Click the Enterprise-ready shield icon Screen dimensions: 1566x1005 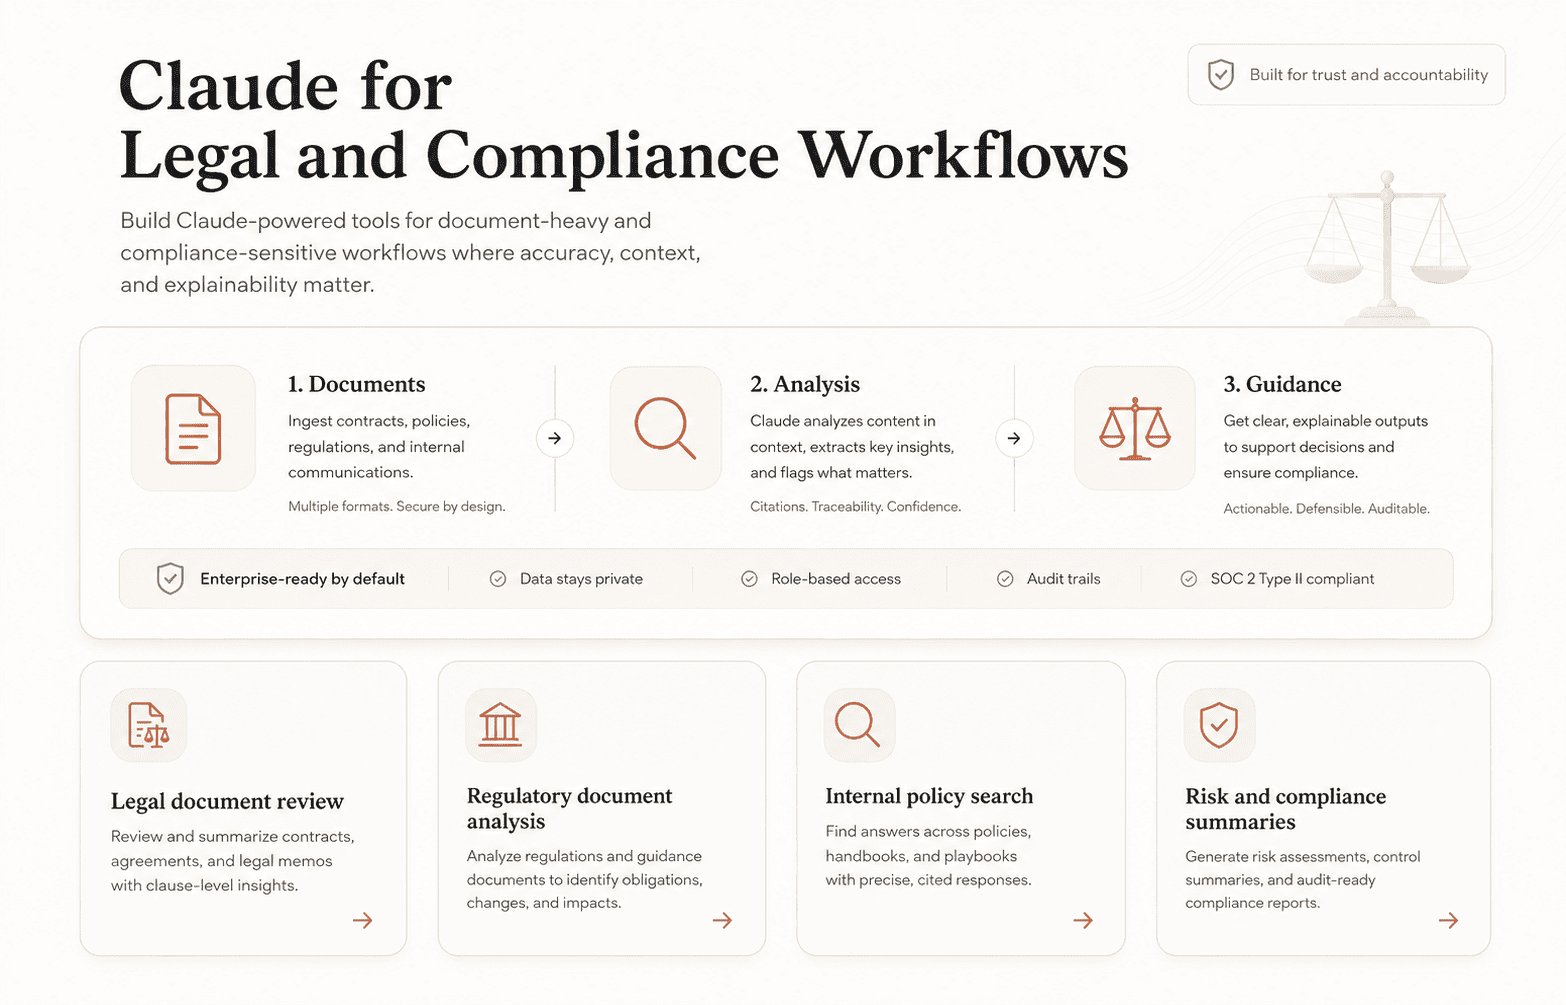point(170,579)
